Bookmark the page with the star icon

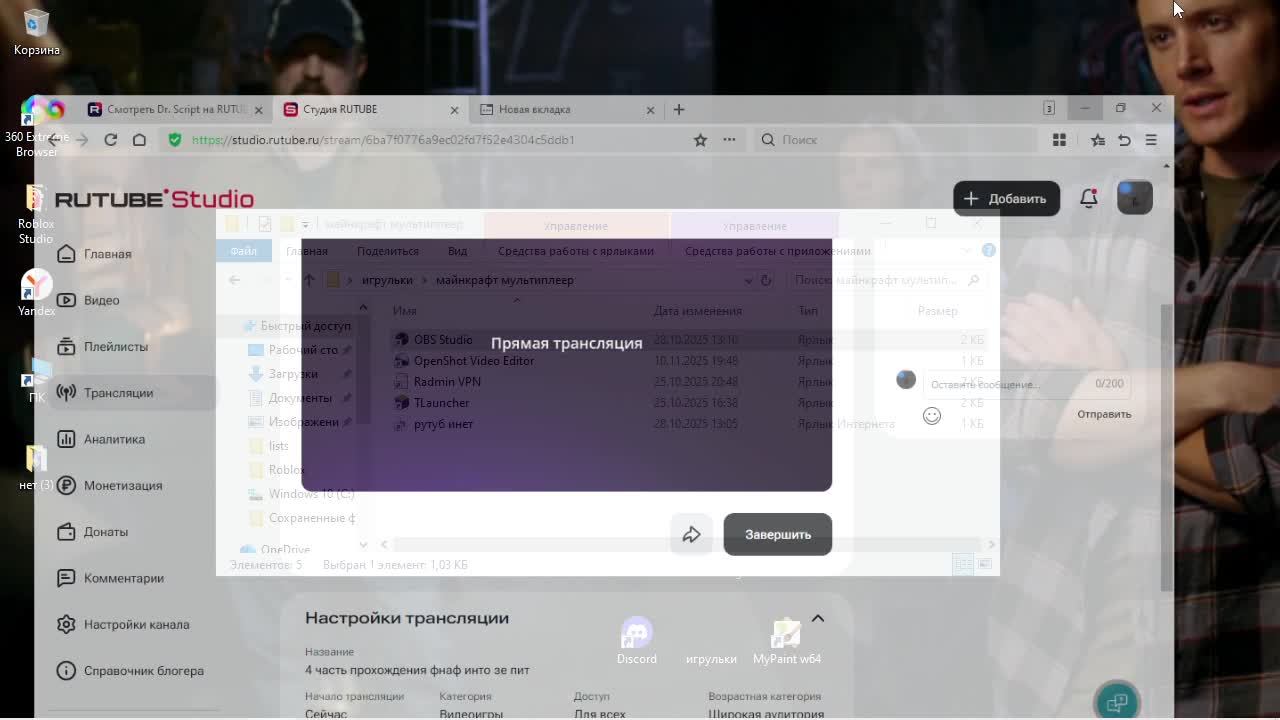click(x=700, y=140)
